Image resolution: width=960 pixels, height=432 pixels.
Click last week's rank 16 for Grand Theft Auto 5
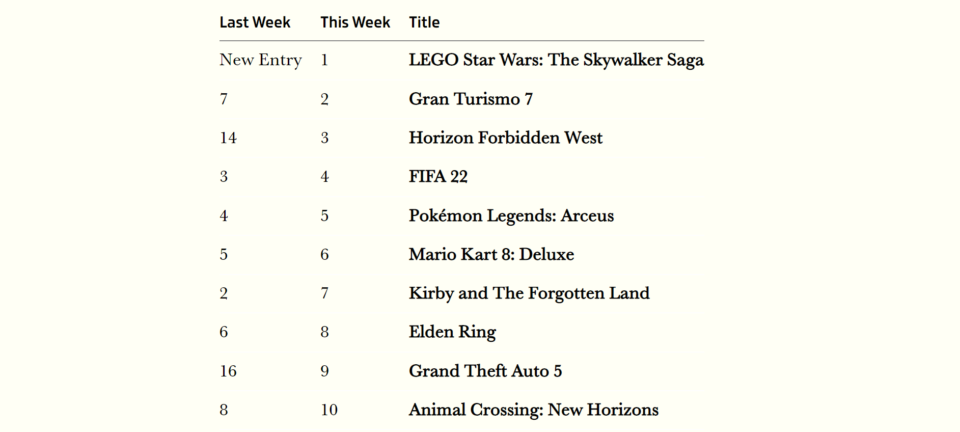(x=228, y=371)
